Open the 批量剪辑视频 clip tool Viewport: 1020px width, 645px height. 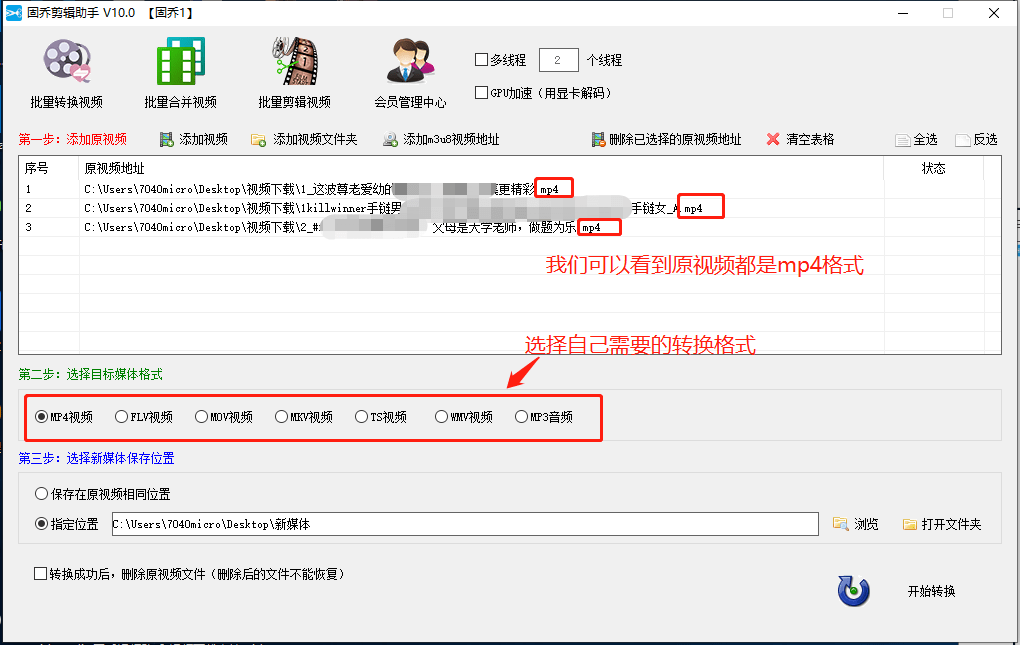(294, 72)
